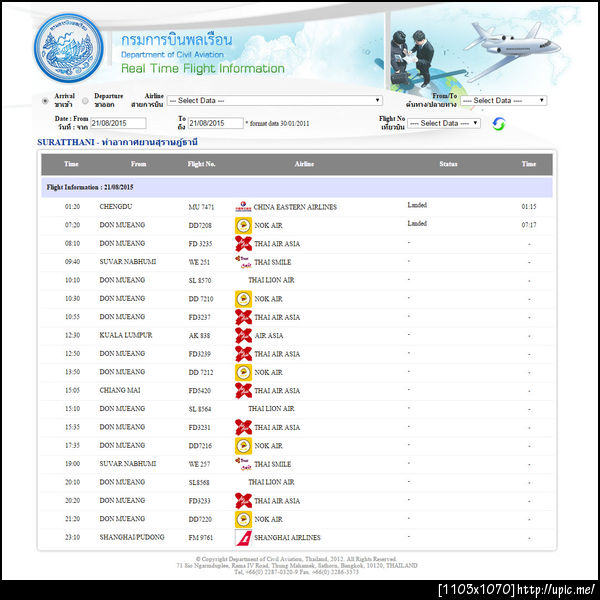
Task: Click flight number SL8568
Action: pos(199,483)
